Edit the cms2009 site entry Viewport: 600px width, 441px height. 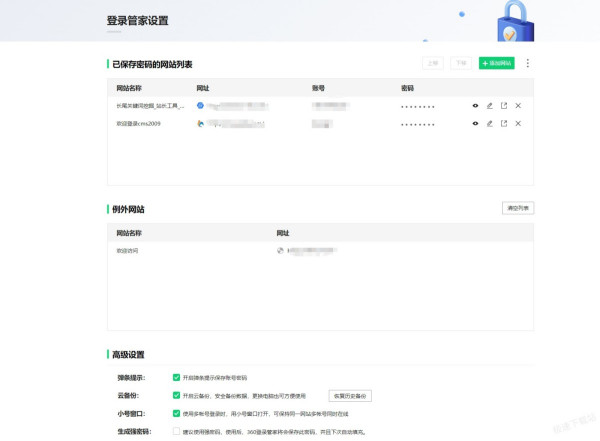coord(489,124)
